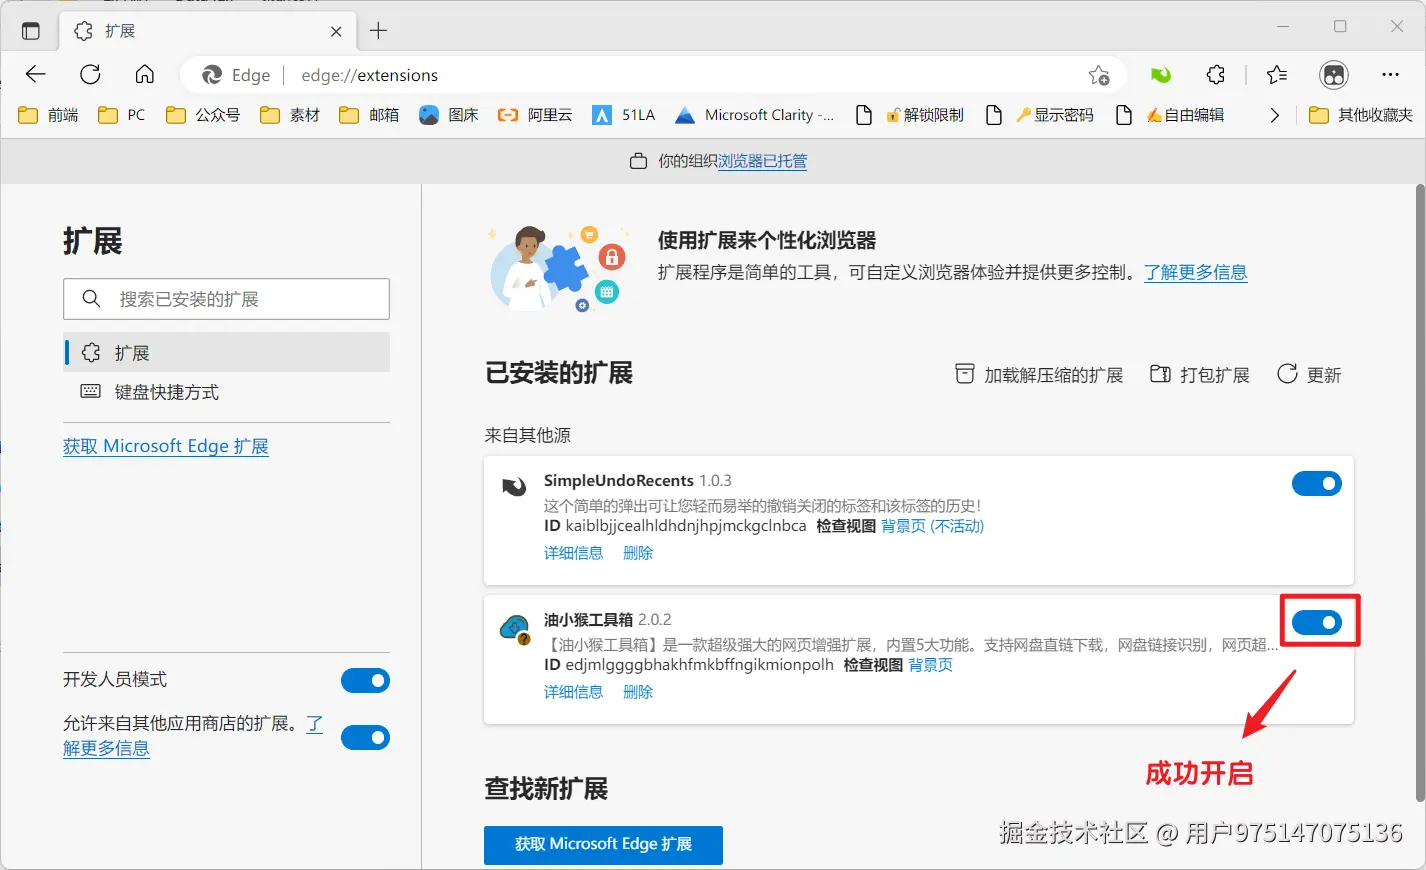Click the 更新 extensions button
Image resolution: width=1426 pixels, height=870 pixels.
[1309, 375]
